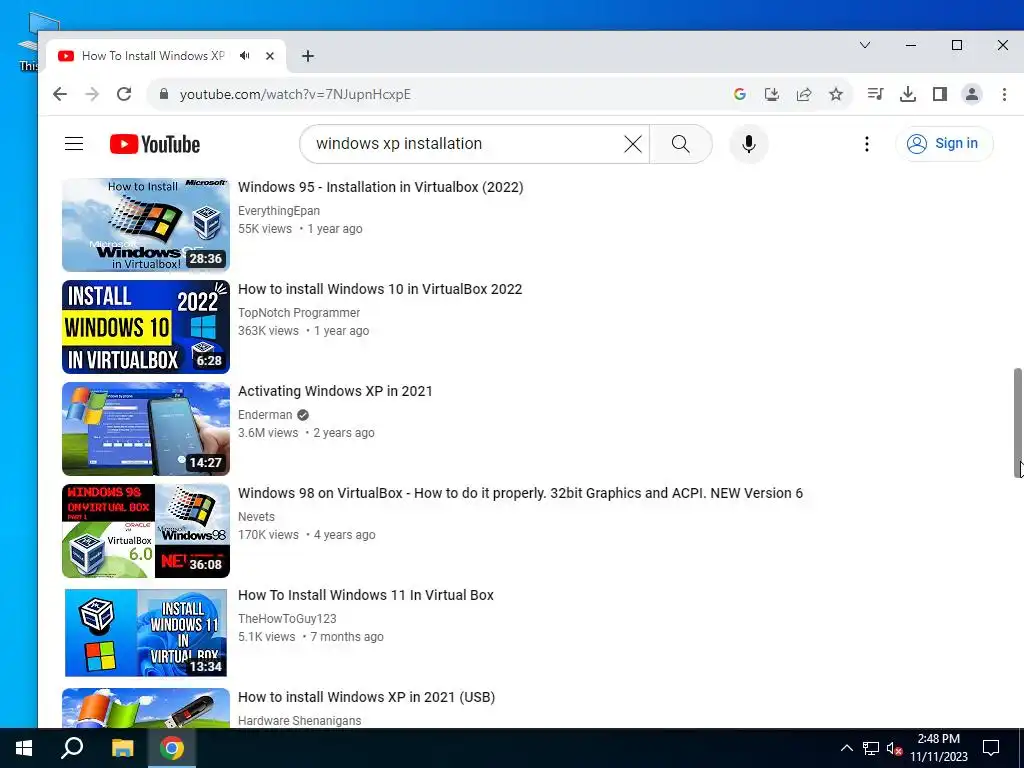Viewport: 1024px width, 768px height.
Task: Click the YouTube logo
Action: 155,144
